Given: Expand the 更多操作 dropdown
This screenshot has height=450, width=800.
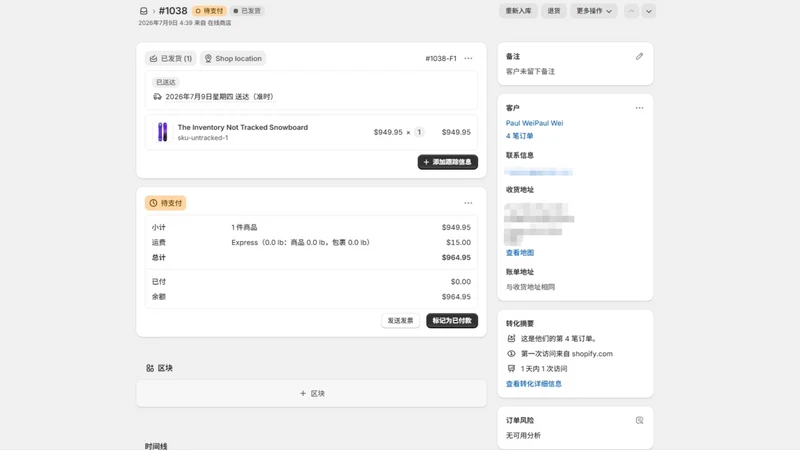Looking at the screenshot, I should (x=594, y=11).
